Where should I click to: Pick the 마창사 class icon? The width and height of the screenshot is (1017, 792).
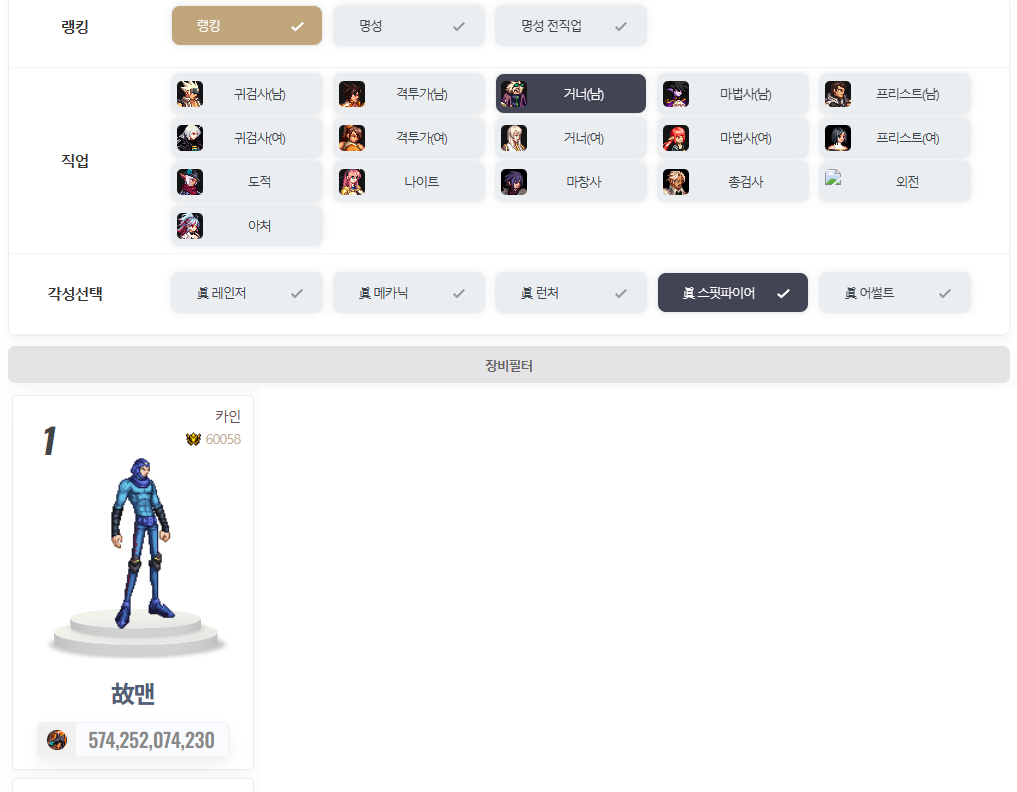point(514,182)
